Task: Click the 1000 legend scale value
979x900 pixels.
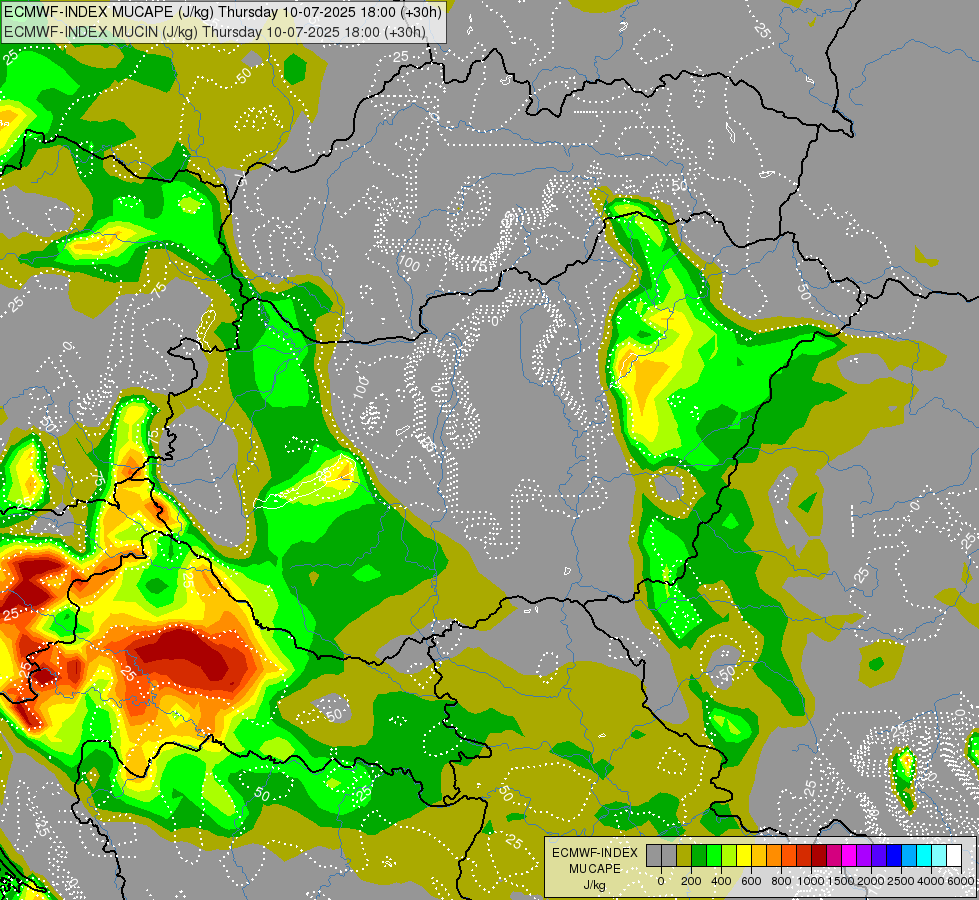Action: 811,881
